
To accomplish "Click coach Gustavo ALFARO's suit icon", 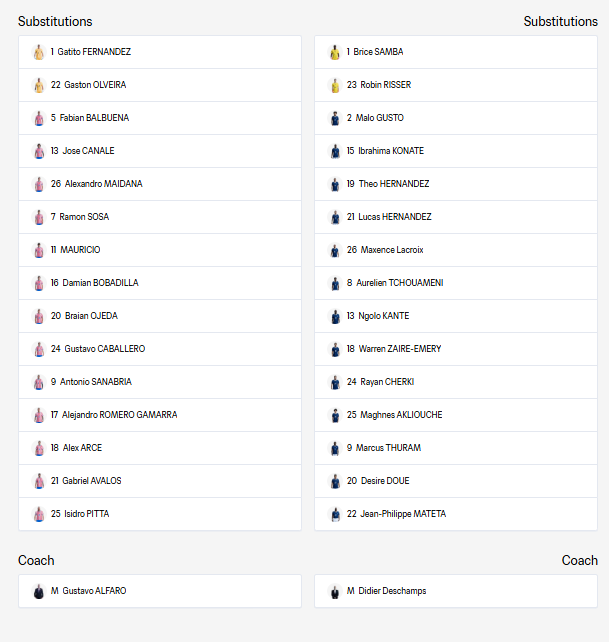I will 39,591.
